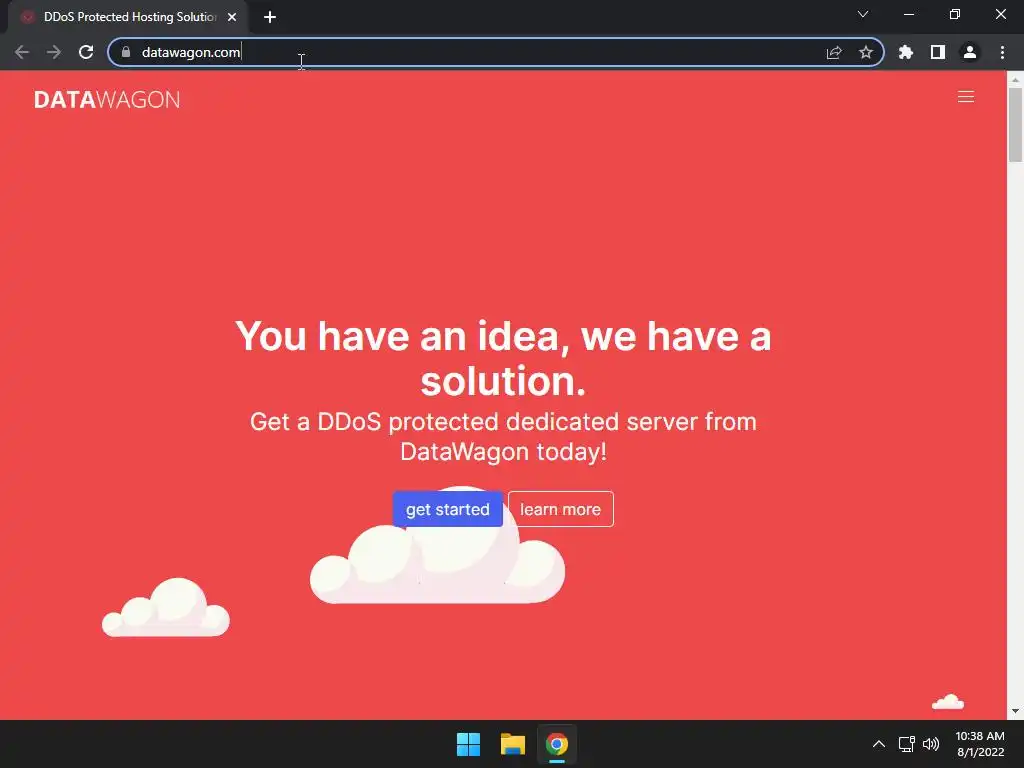1024x768 pixels.
Task: Show hidden system tray icons
Action: pyautogui.click(x=879, y=744)
